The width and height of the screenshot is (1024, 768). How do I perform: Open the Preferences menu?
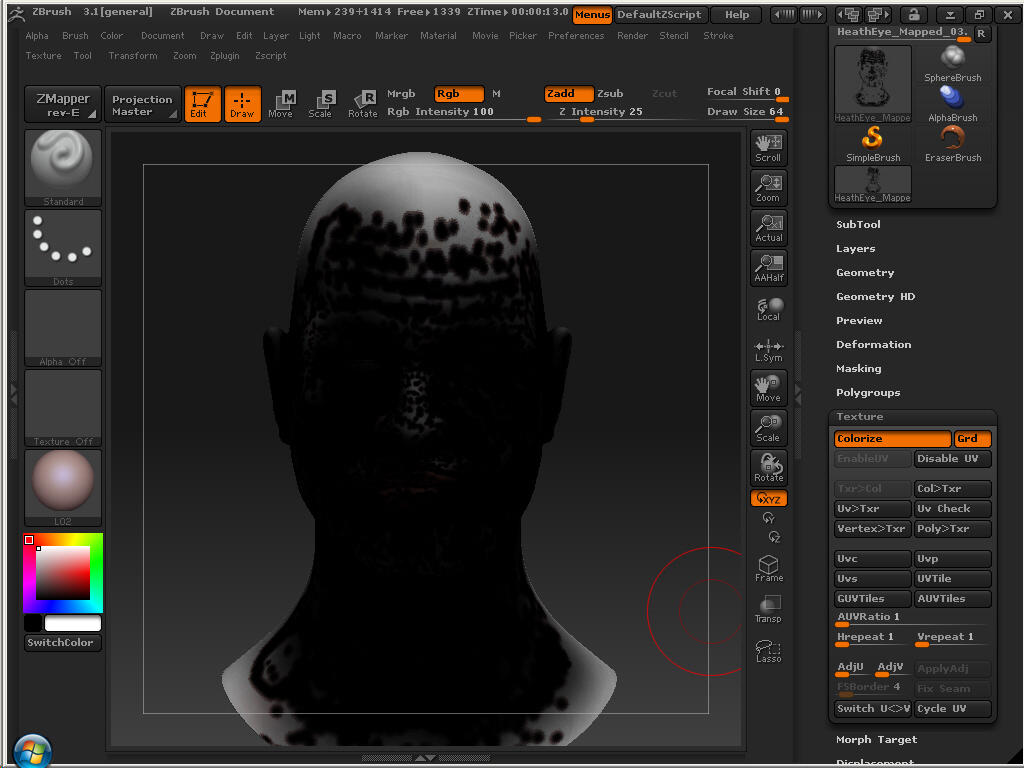pos(576,36)
